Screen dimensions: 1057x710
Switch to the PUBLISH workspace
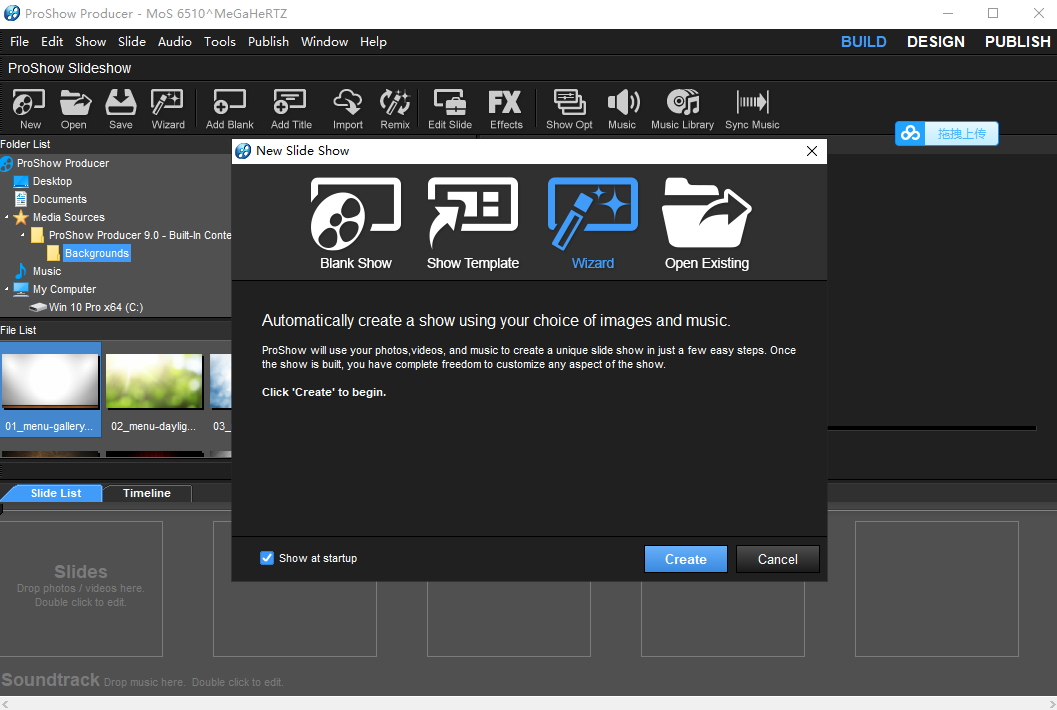(x=1017, y=42)
